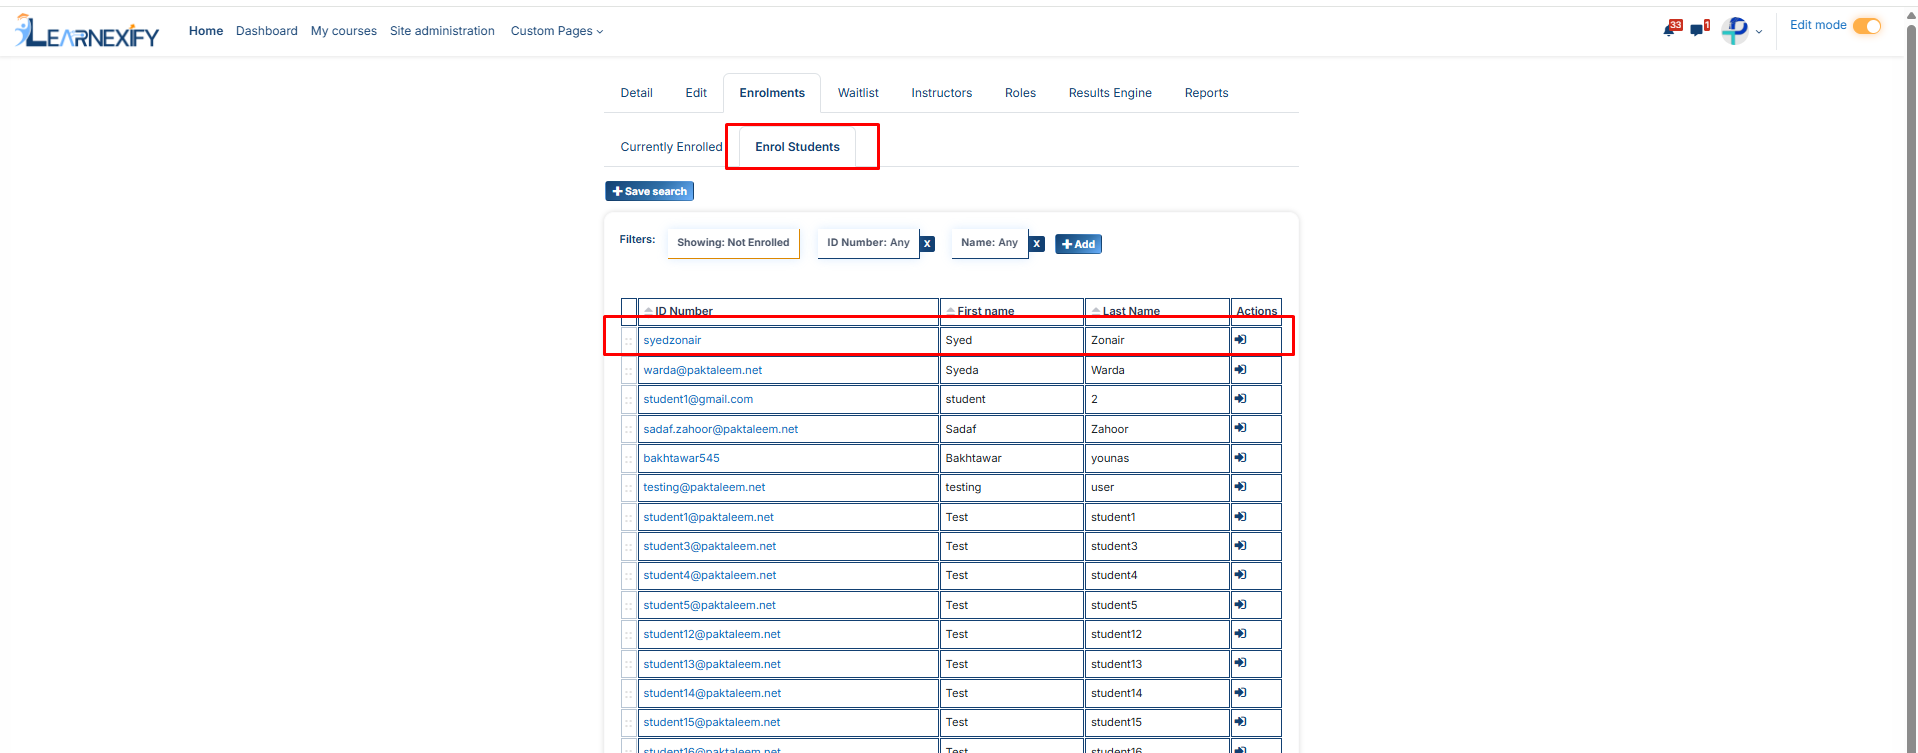1918x753 pixels.
Task: Enrol student3@paktaleem.net via action icon
Action: (1240, 546)
